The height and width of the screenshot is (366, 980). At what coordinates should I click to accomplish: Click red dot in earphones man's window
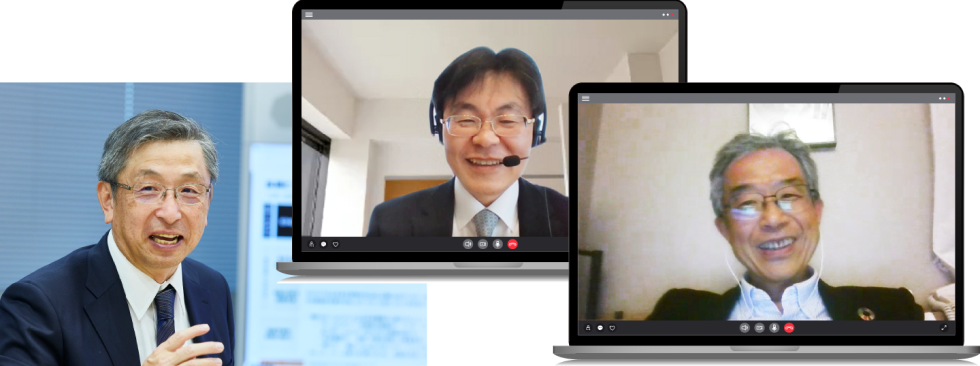click(x=949, y=98)
